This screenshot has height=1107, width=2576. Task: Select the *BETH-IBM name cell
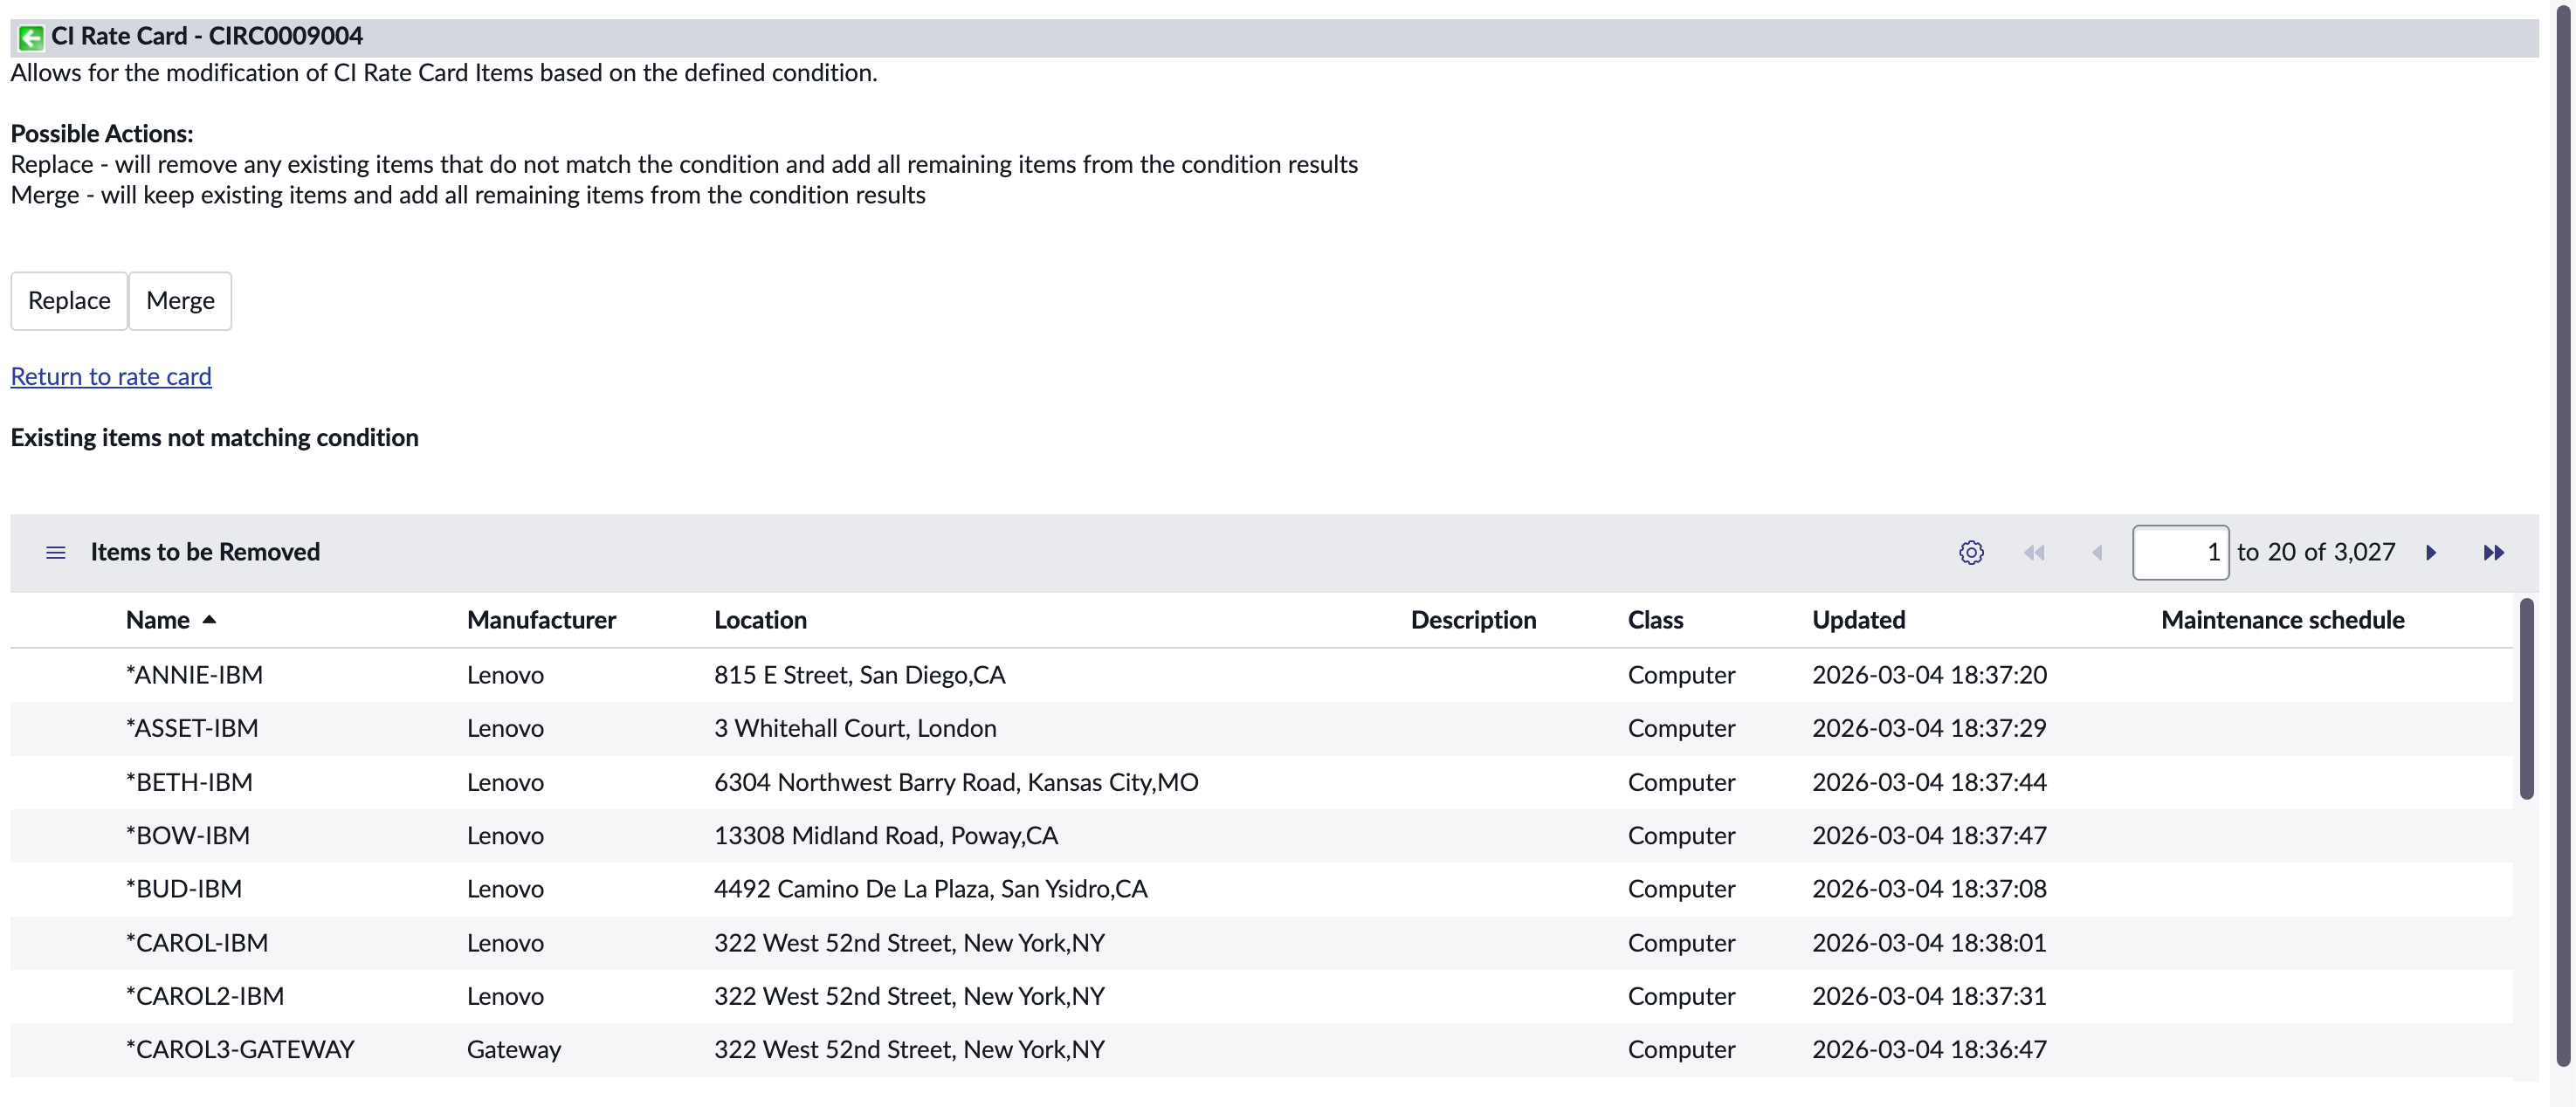point(189,781)
